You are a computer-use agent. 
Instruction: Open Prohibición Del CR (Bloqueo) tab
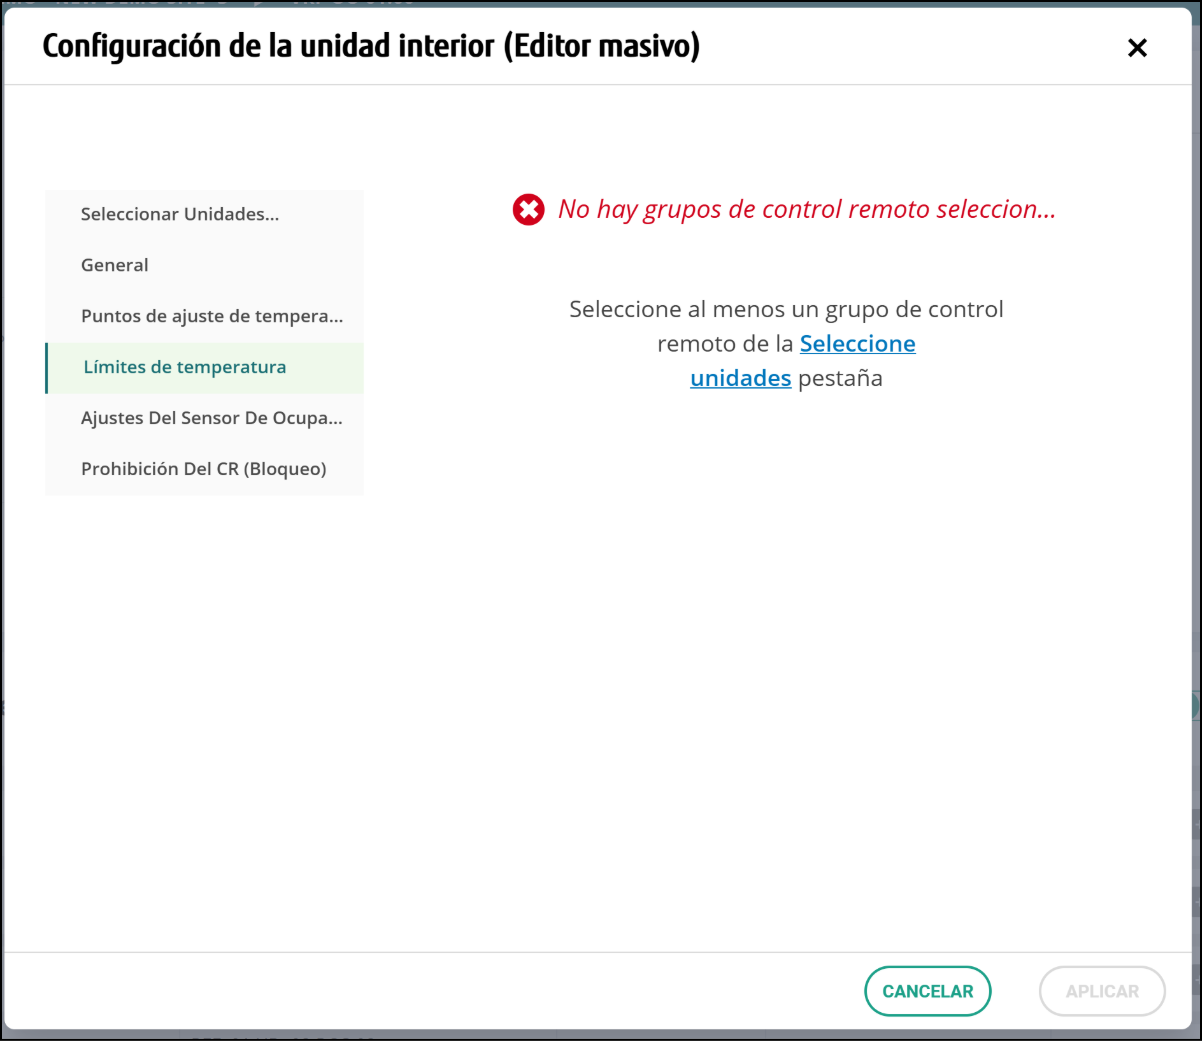coord(203,469)
